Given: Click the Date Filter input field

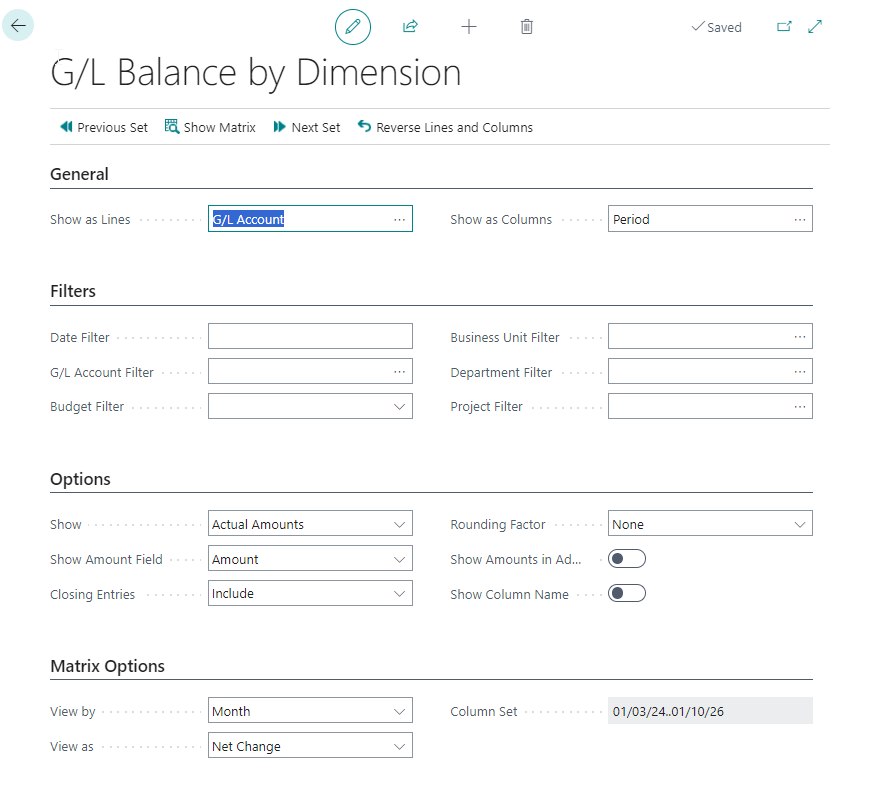Looking at the screenshot, I should tap(310, 337).
